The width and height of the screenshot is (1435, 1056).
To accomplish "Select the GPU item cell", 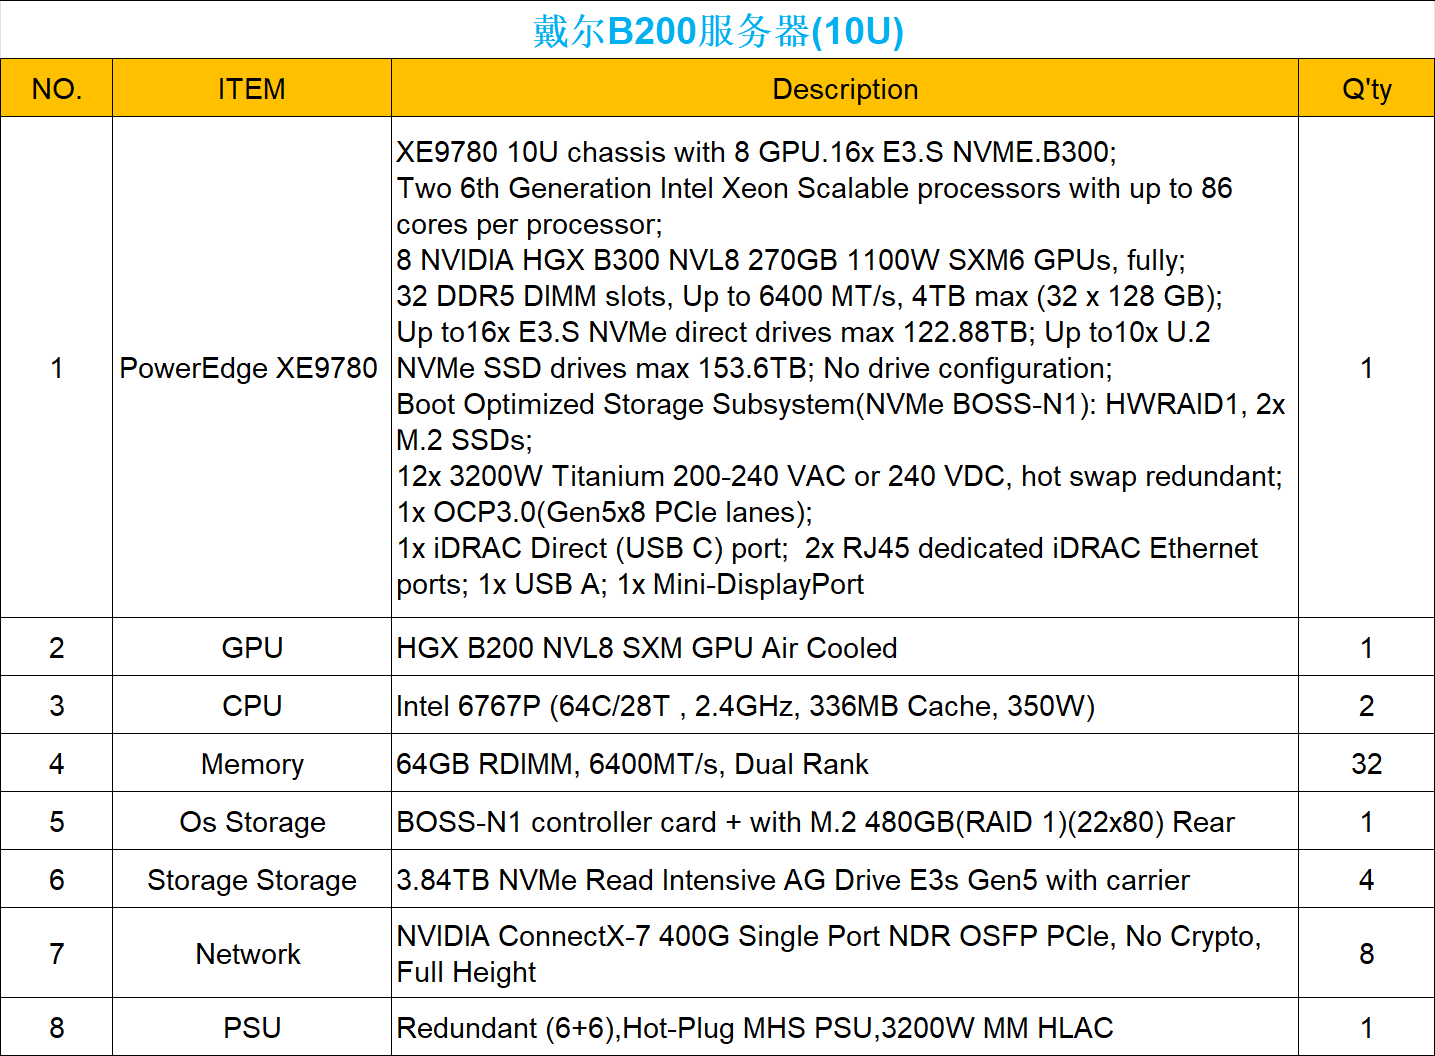I will [x=252, y=648].
